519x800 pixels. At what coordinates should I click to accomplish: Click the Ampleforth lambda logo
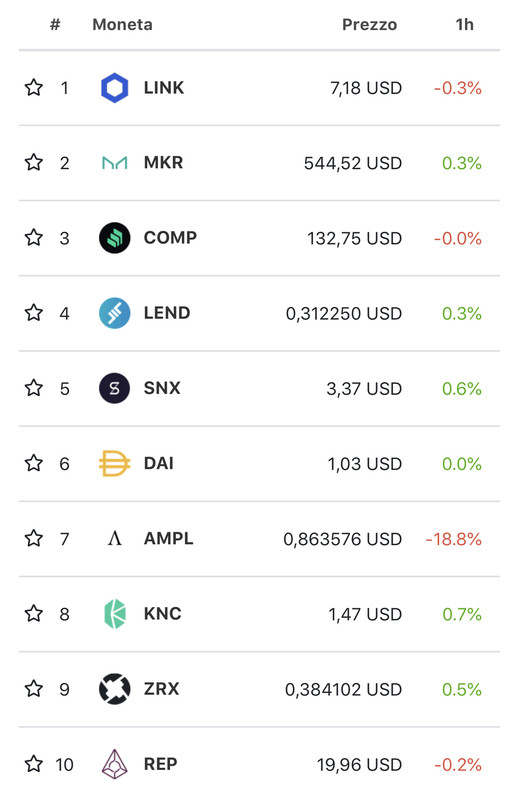pyautogui.click(x=115, y=538)
